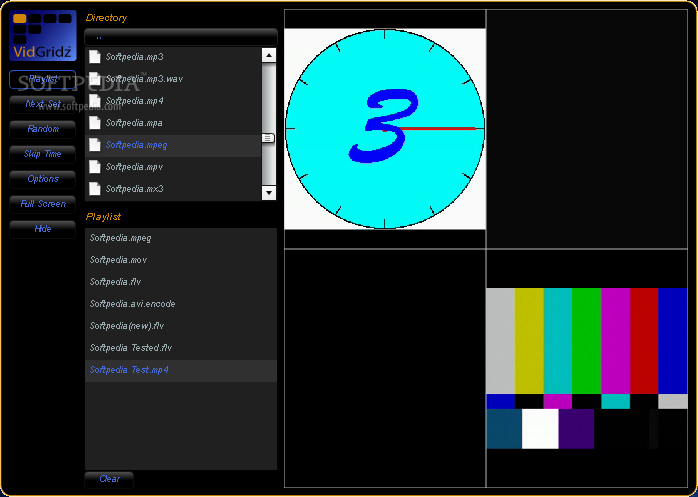The image size is (698, 497).
Task: Open the Options button
Action: pyautogui.click(x=43, y=179)
